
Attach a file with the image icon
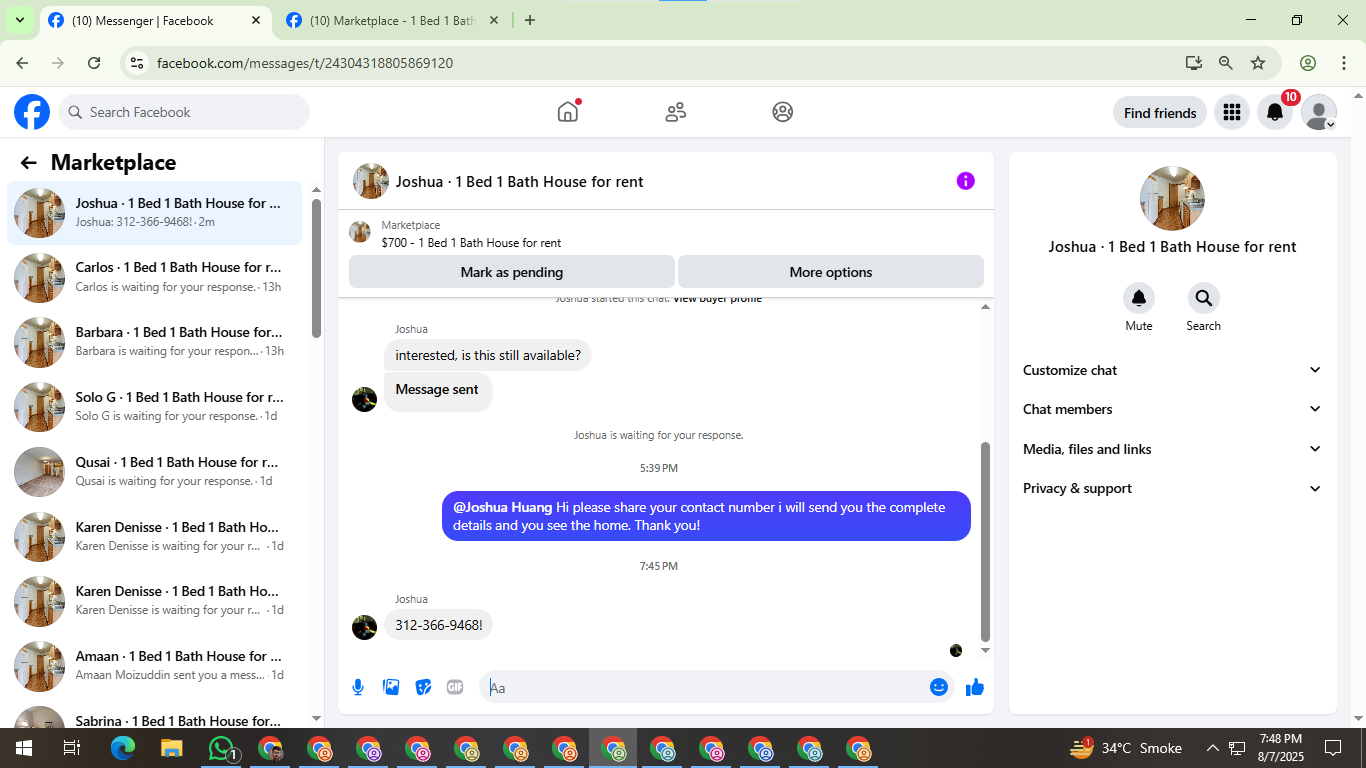point(391,687)
